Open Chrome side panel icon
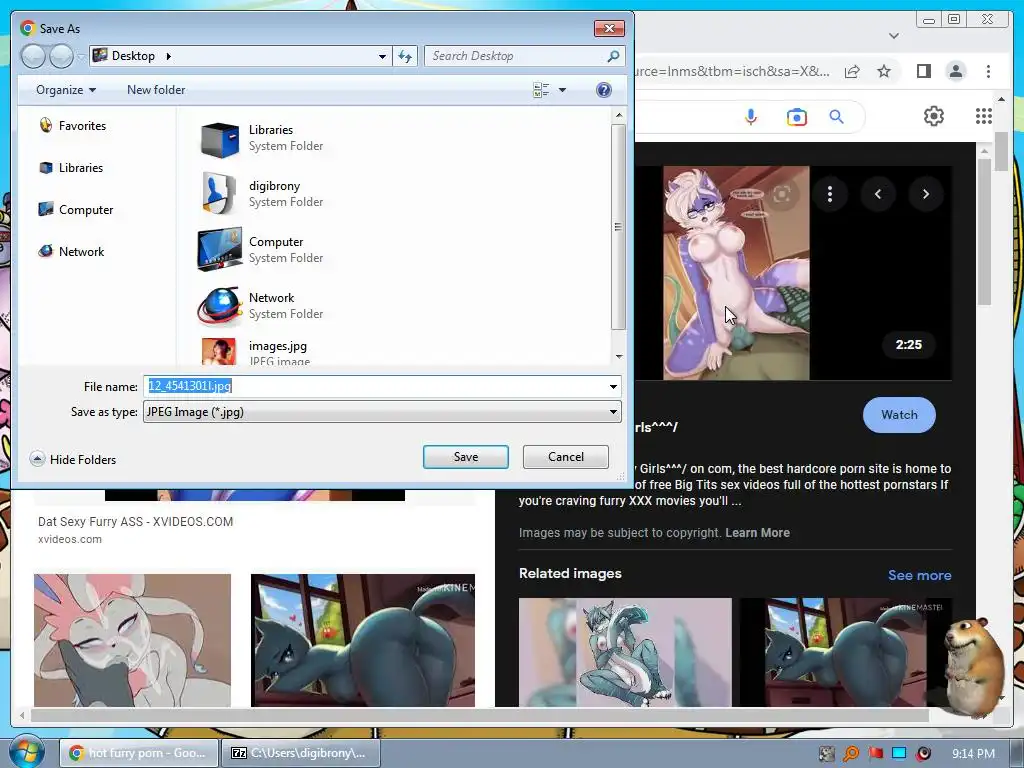Image resolution: width=1024 pixels, height=768 pixels. (x=923, y=71)
